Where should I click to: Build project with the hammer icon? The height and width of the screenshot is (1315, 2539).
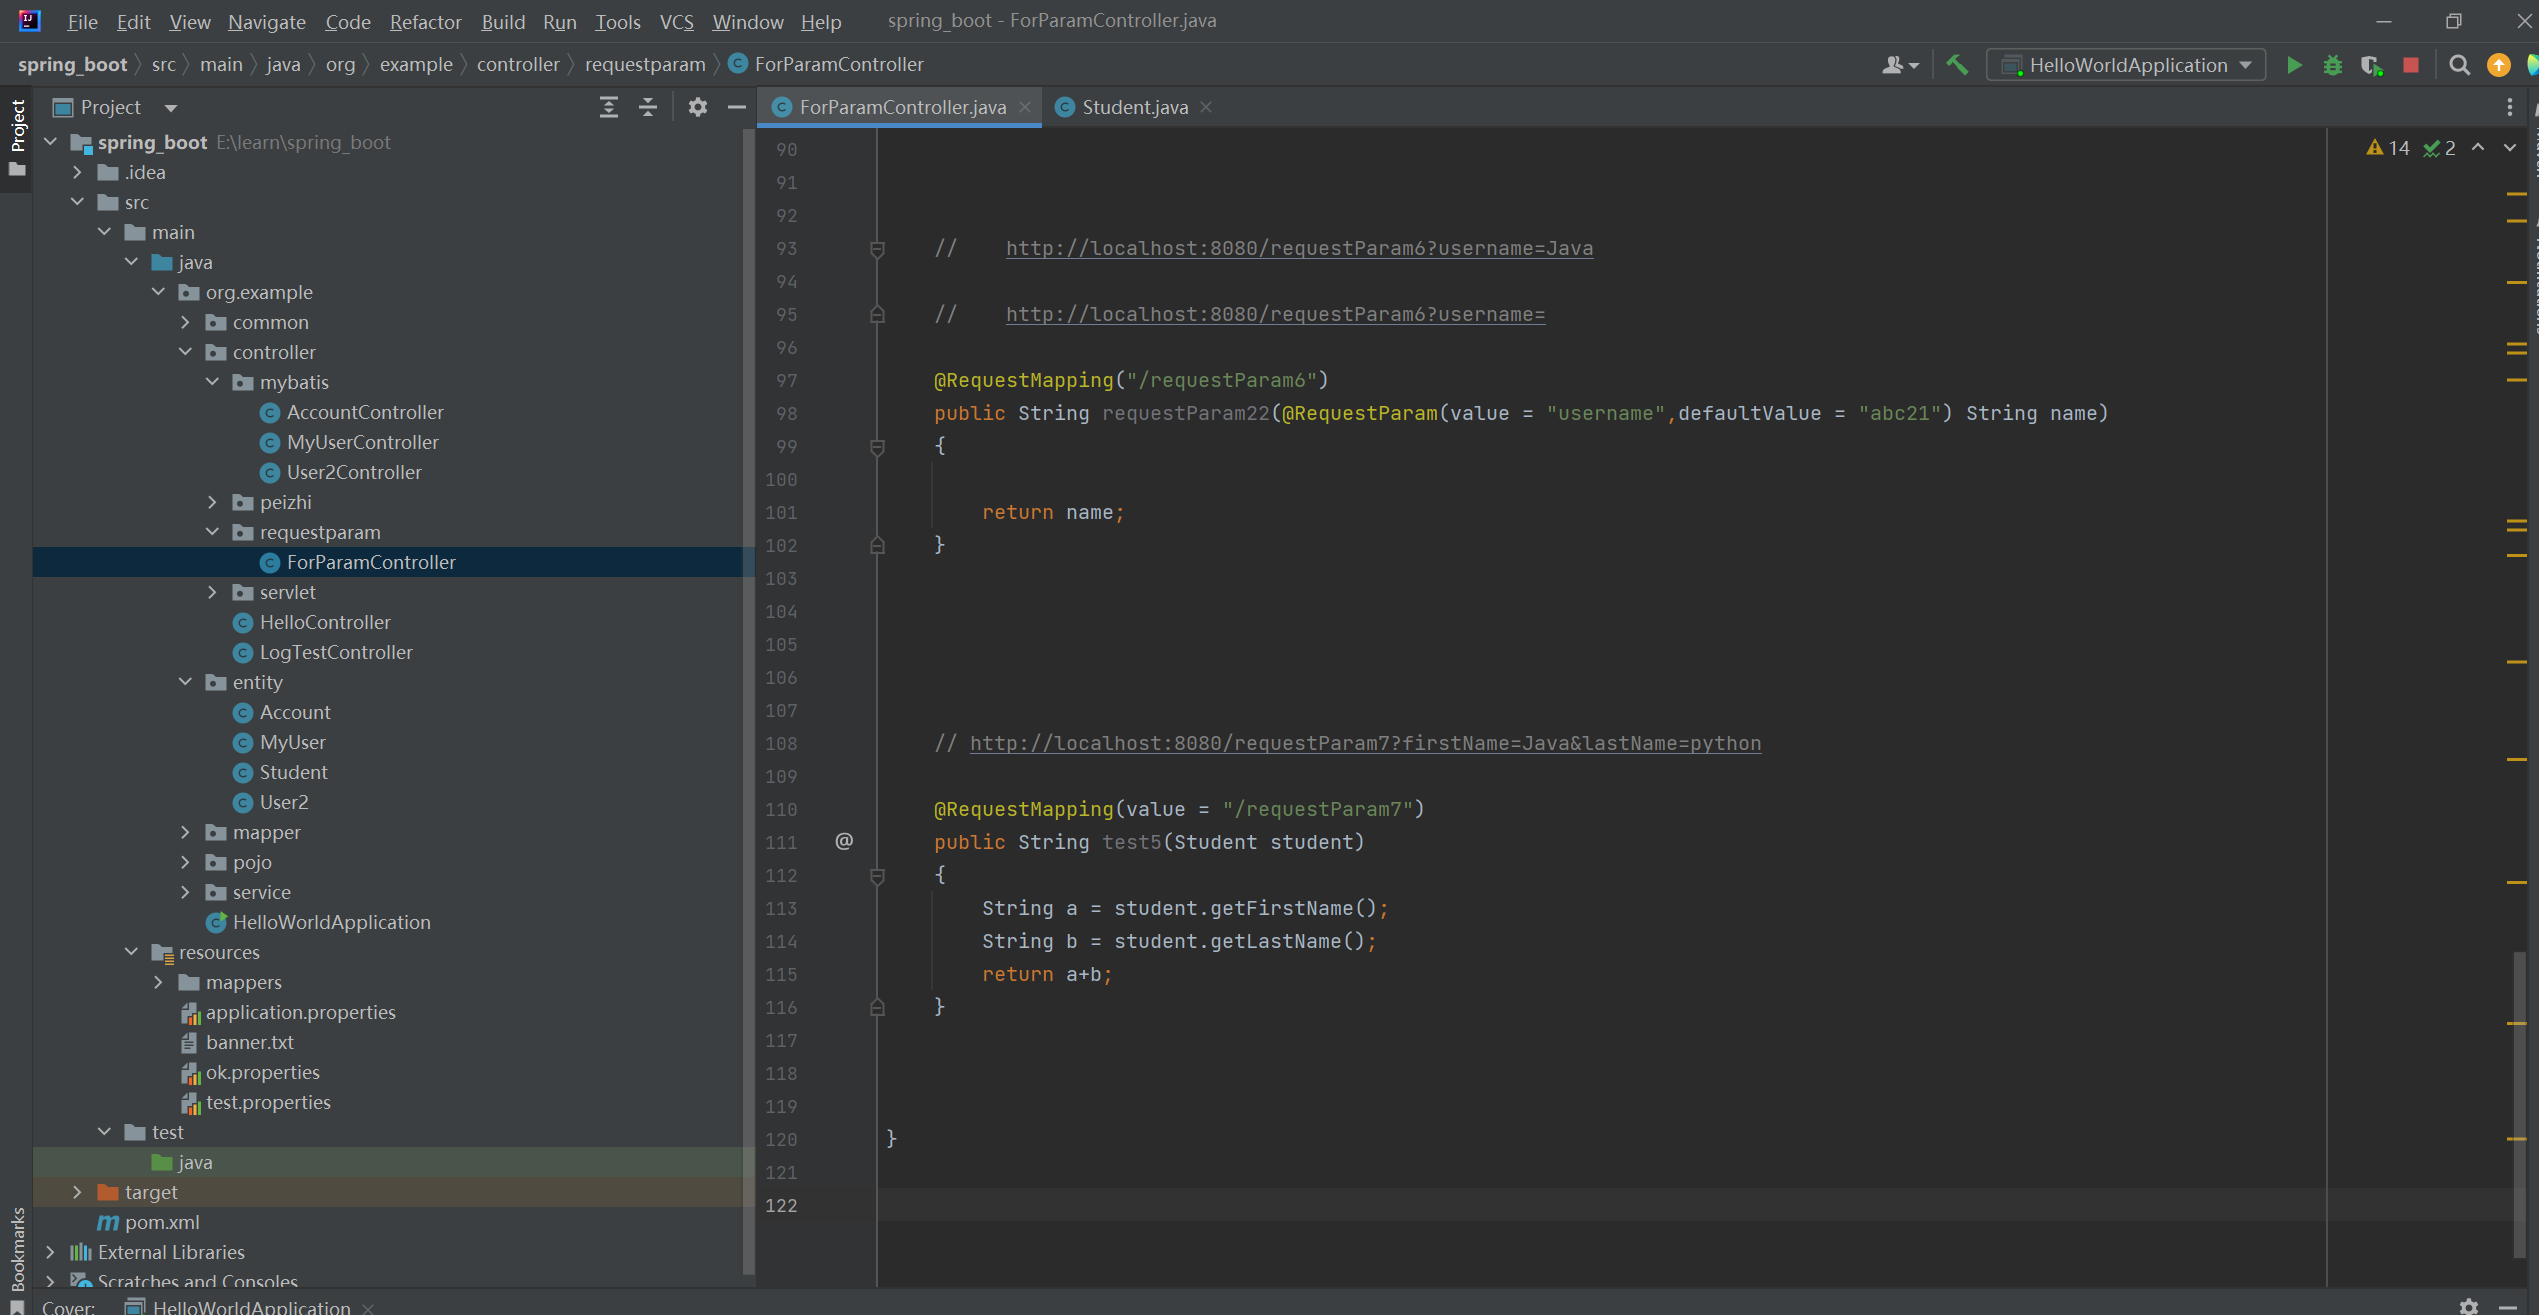pyautogui.click(x=1957, y=65)
